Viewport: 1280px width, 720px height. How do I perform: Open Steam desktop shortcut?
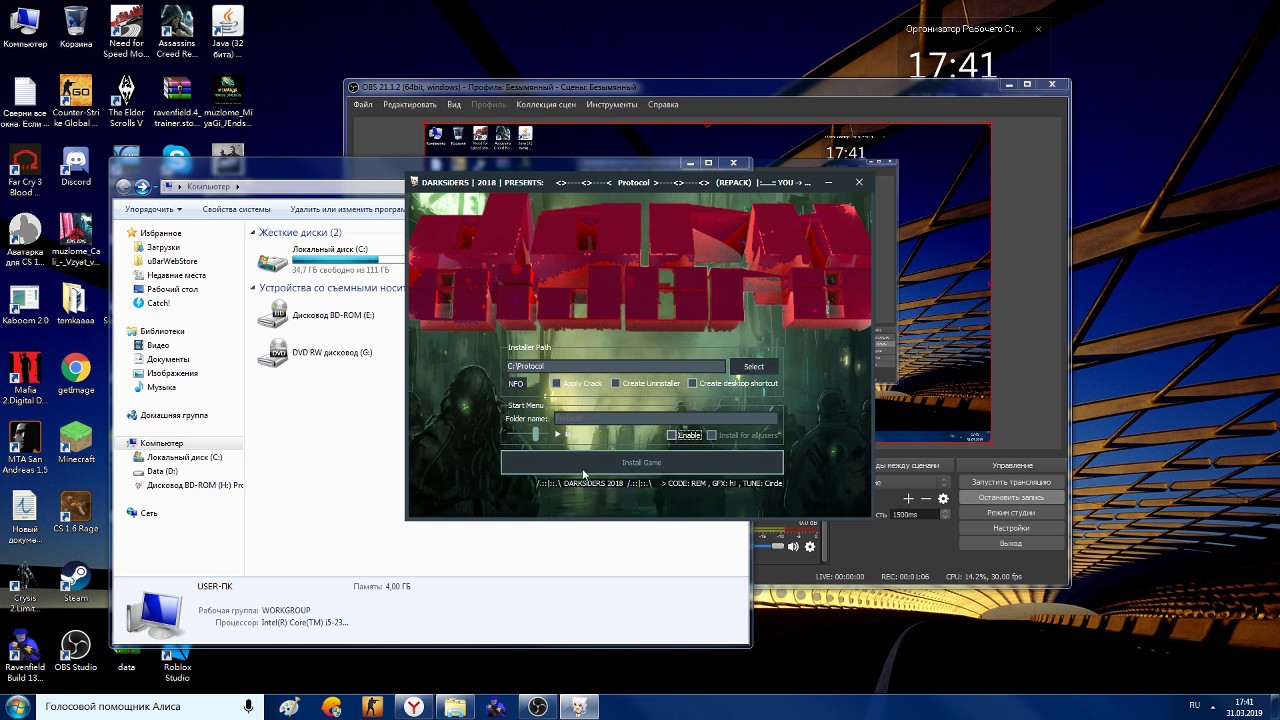coord(76,583)
